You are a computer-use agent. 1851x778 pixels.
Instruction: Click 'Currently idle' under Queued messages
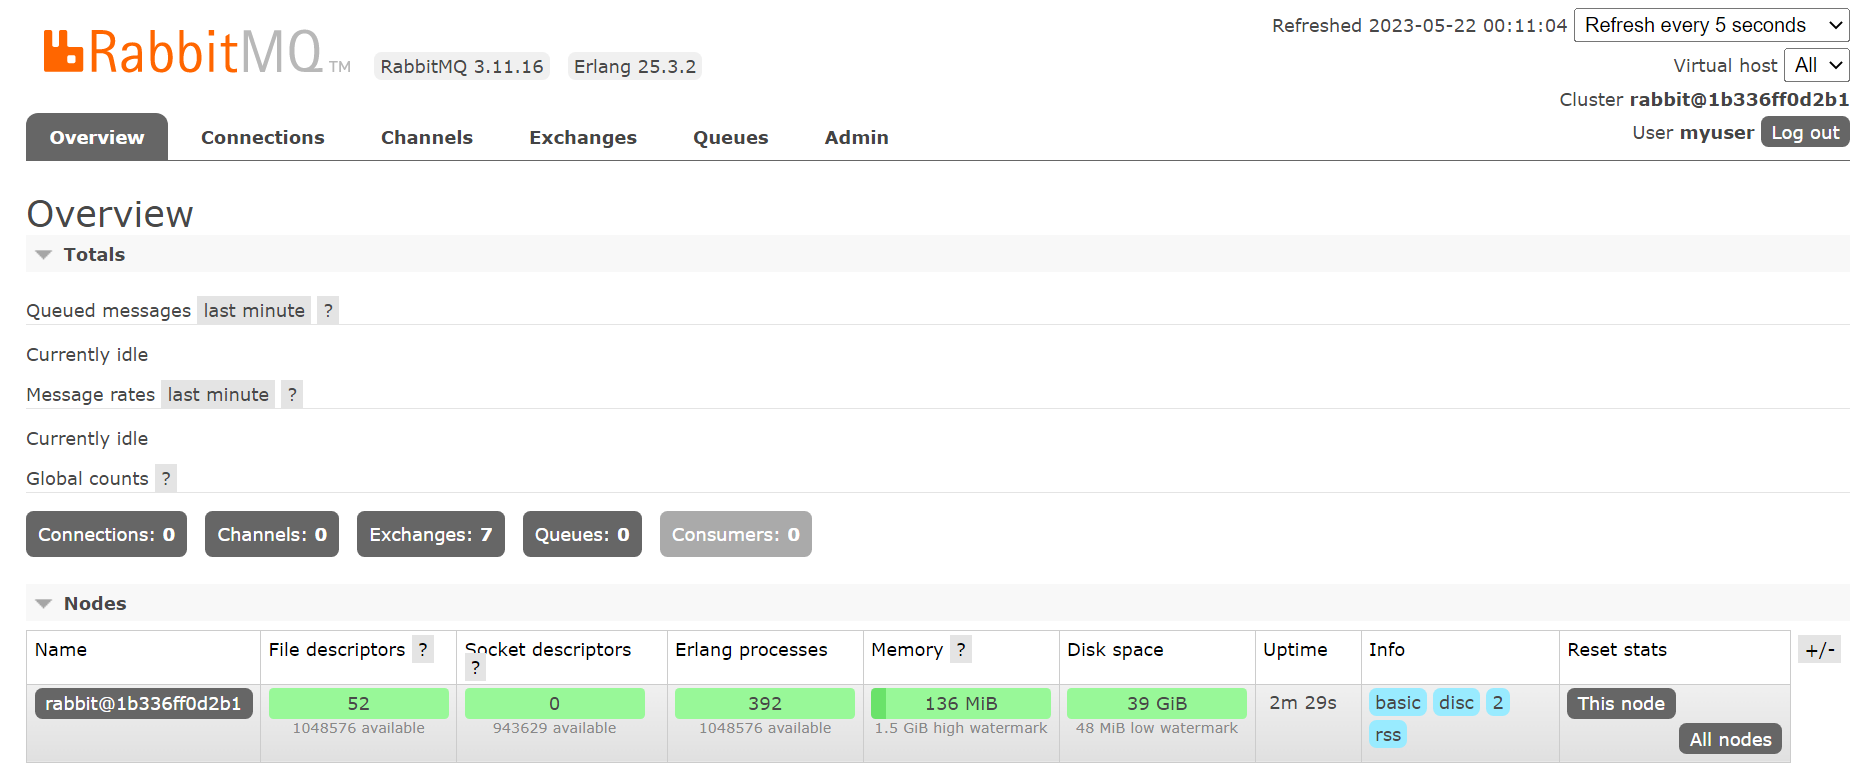pyautogui.click(x=87, y=355)
